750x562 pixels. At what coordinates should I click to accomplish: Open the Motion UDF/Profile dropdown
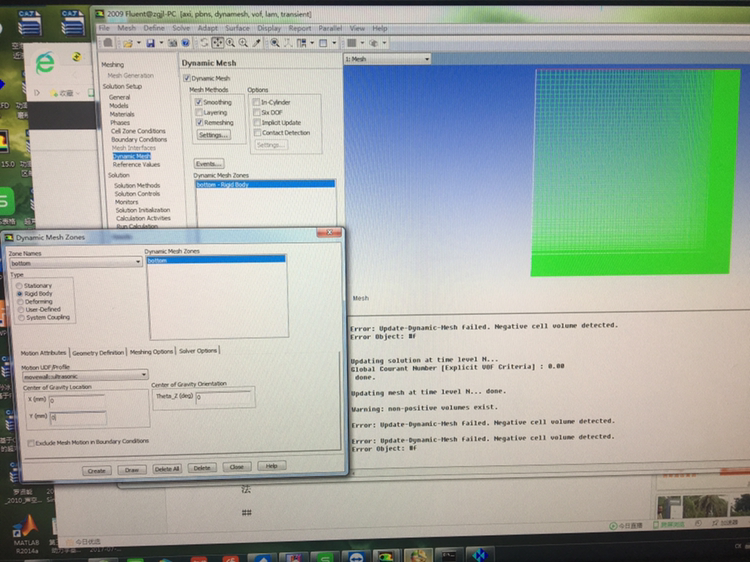(x=85, y=376)
